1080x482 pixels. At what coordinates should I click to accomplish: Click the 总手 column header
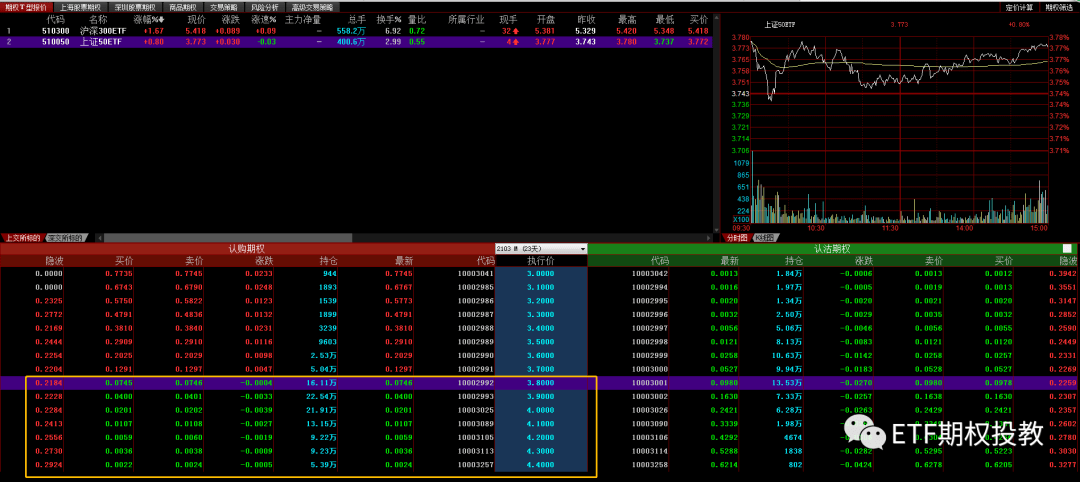click(357, 19)
